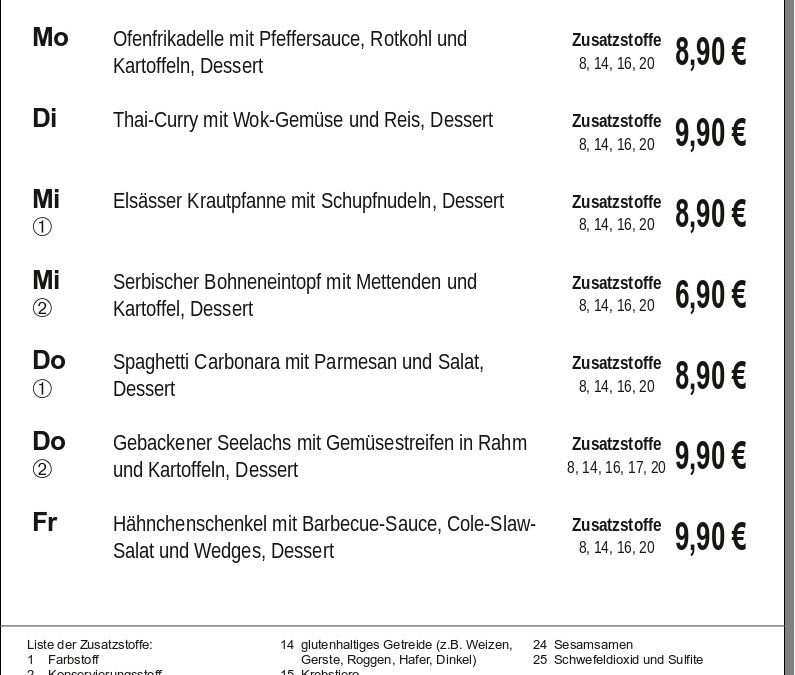Select Elsässer Krautpfanne mit Schupfnudeln text
Image resolution: width=795 pixels, height=675 pixels.
click(x=308, y=201)
